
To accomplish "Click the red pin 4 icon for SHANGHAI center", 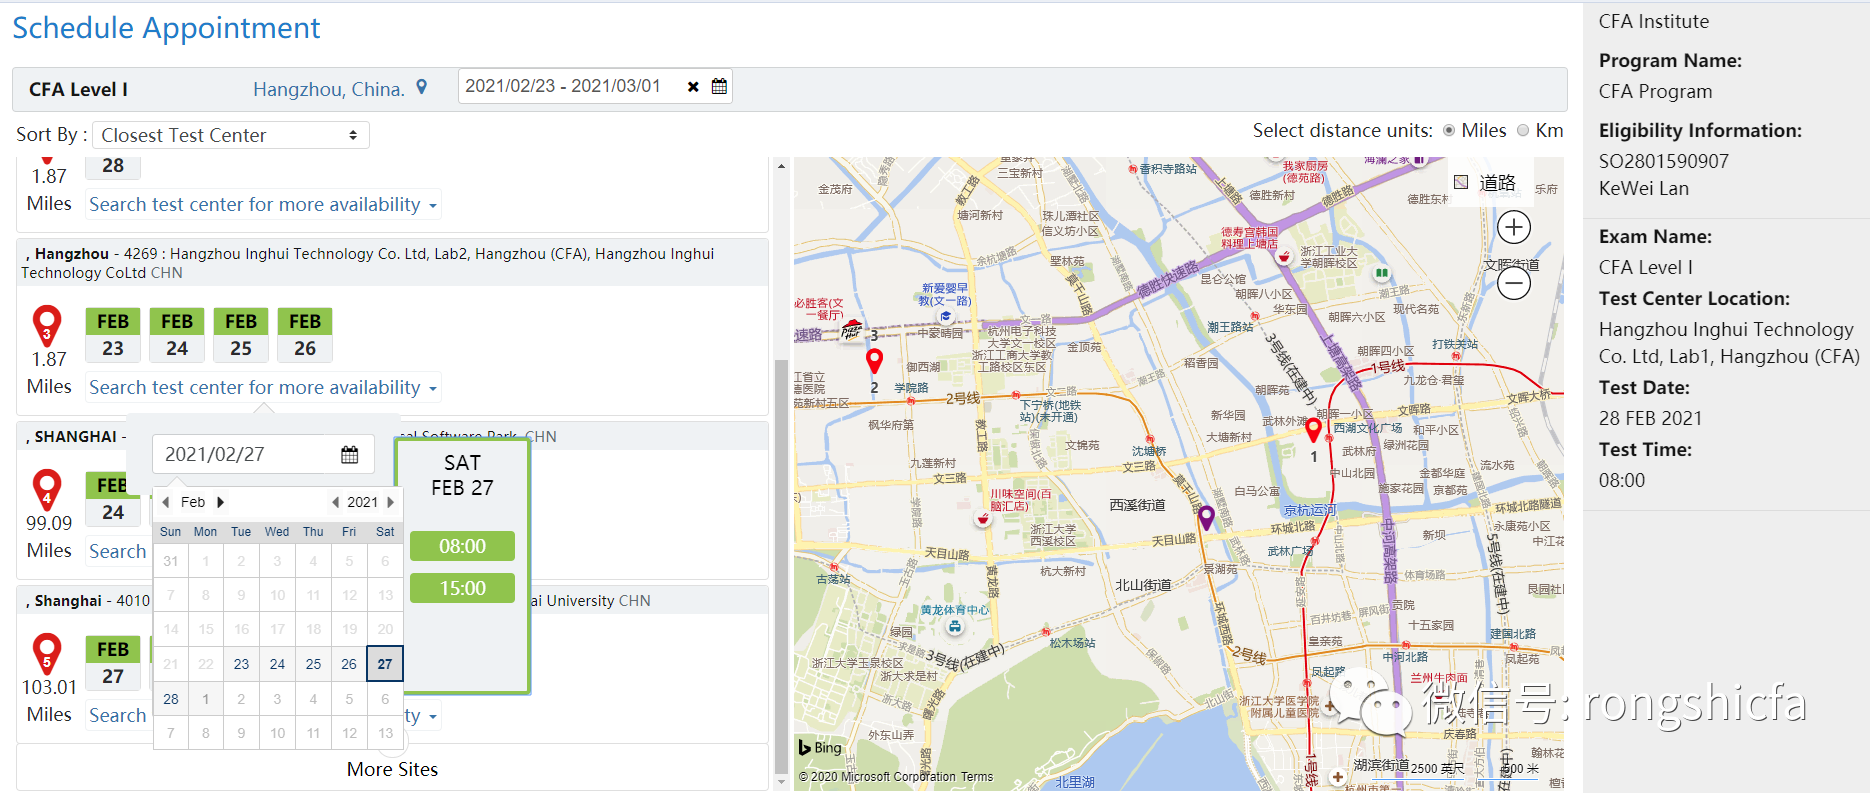I will click(x=47, y=490).
